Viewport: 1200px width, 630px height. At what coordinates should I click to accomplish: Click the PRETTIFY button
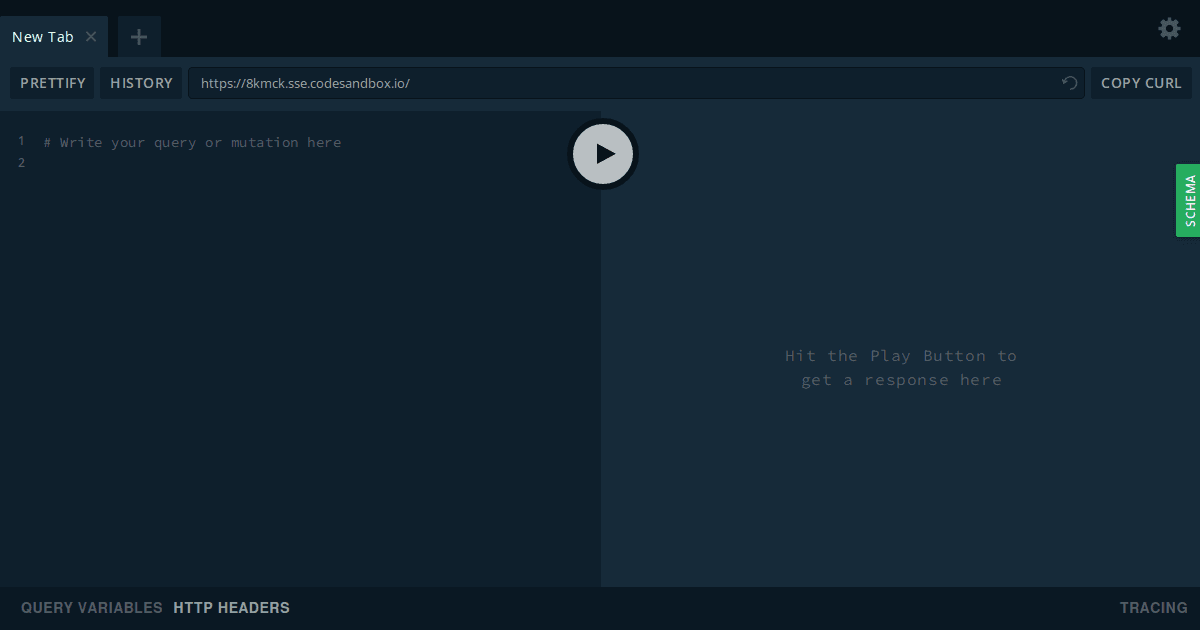click(x=52, y=83)
